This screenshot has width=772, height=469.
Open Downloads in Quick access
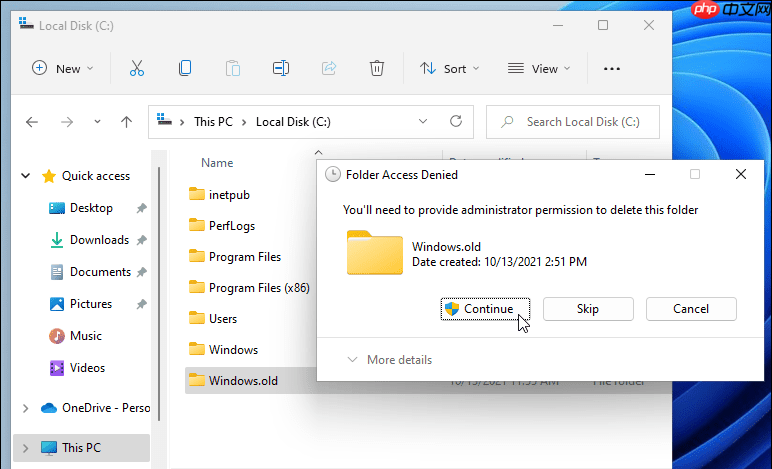pos(99,240)
